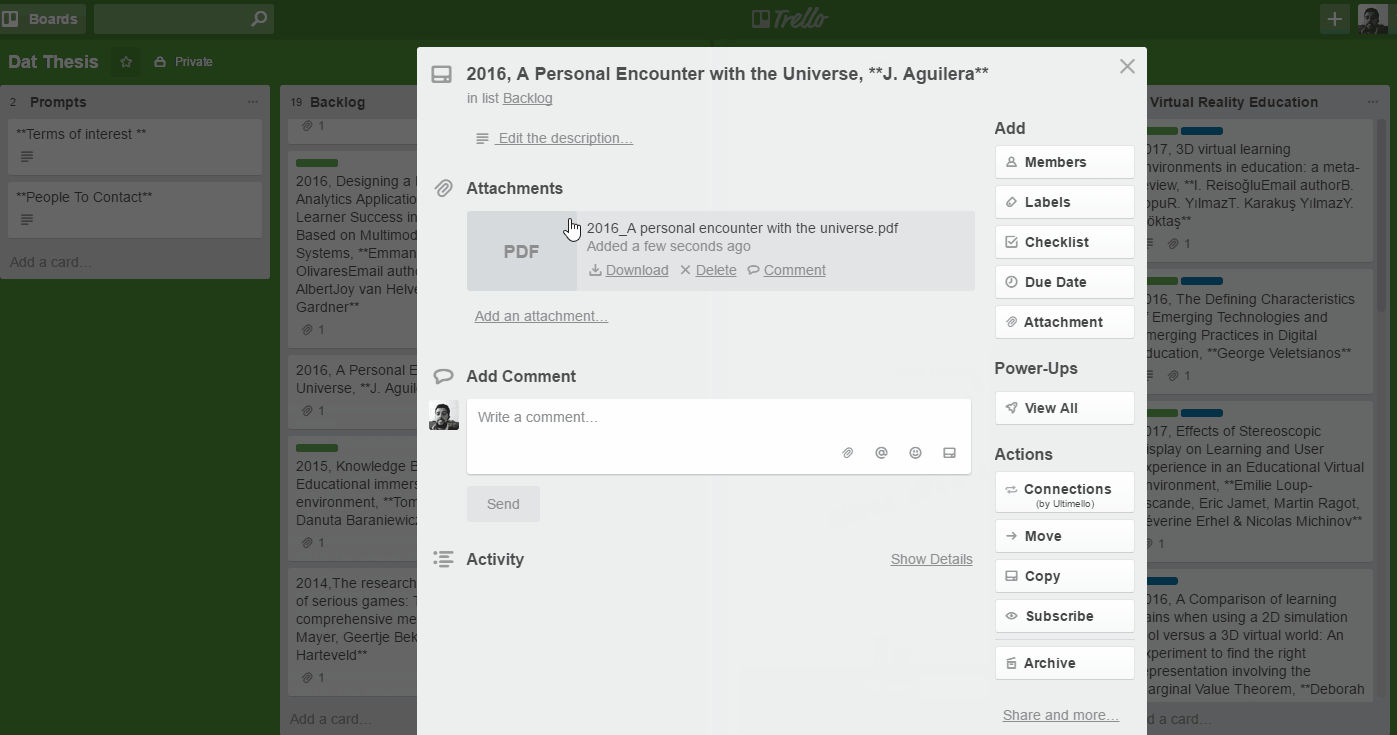Open Share and more options
The height and width of the screenshot is (735, 1397).
pyautogui.click(x=1060, y=714)
